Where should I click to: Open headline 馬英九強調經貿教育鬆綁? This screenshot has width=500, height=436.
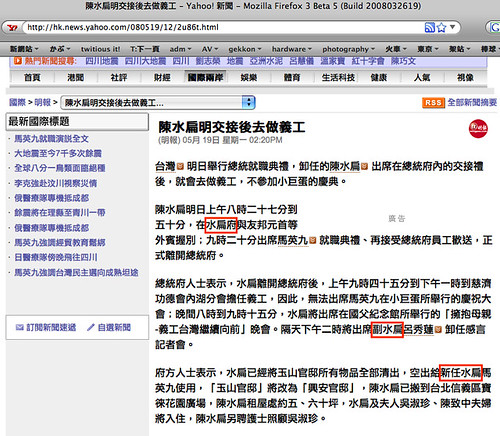point(60,242)
